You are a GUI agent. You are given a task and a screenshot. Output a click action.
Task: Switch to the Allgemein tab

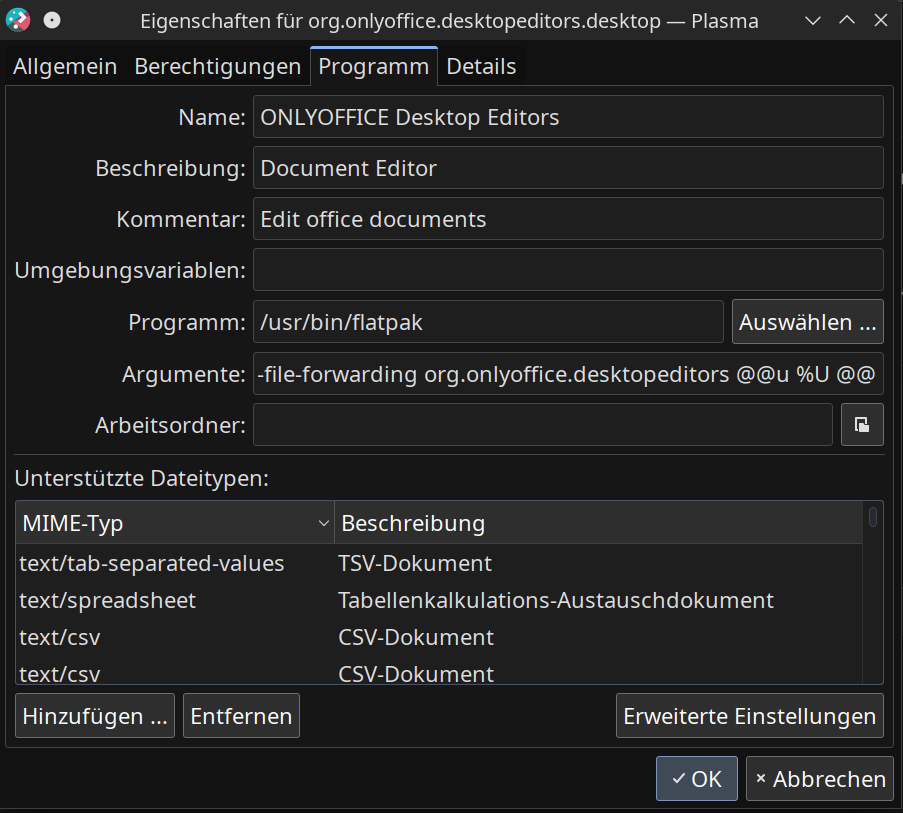65,67
